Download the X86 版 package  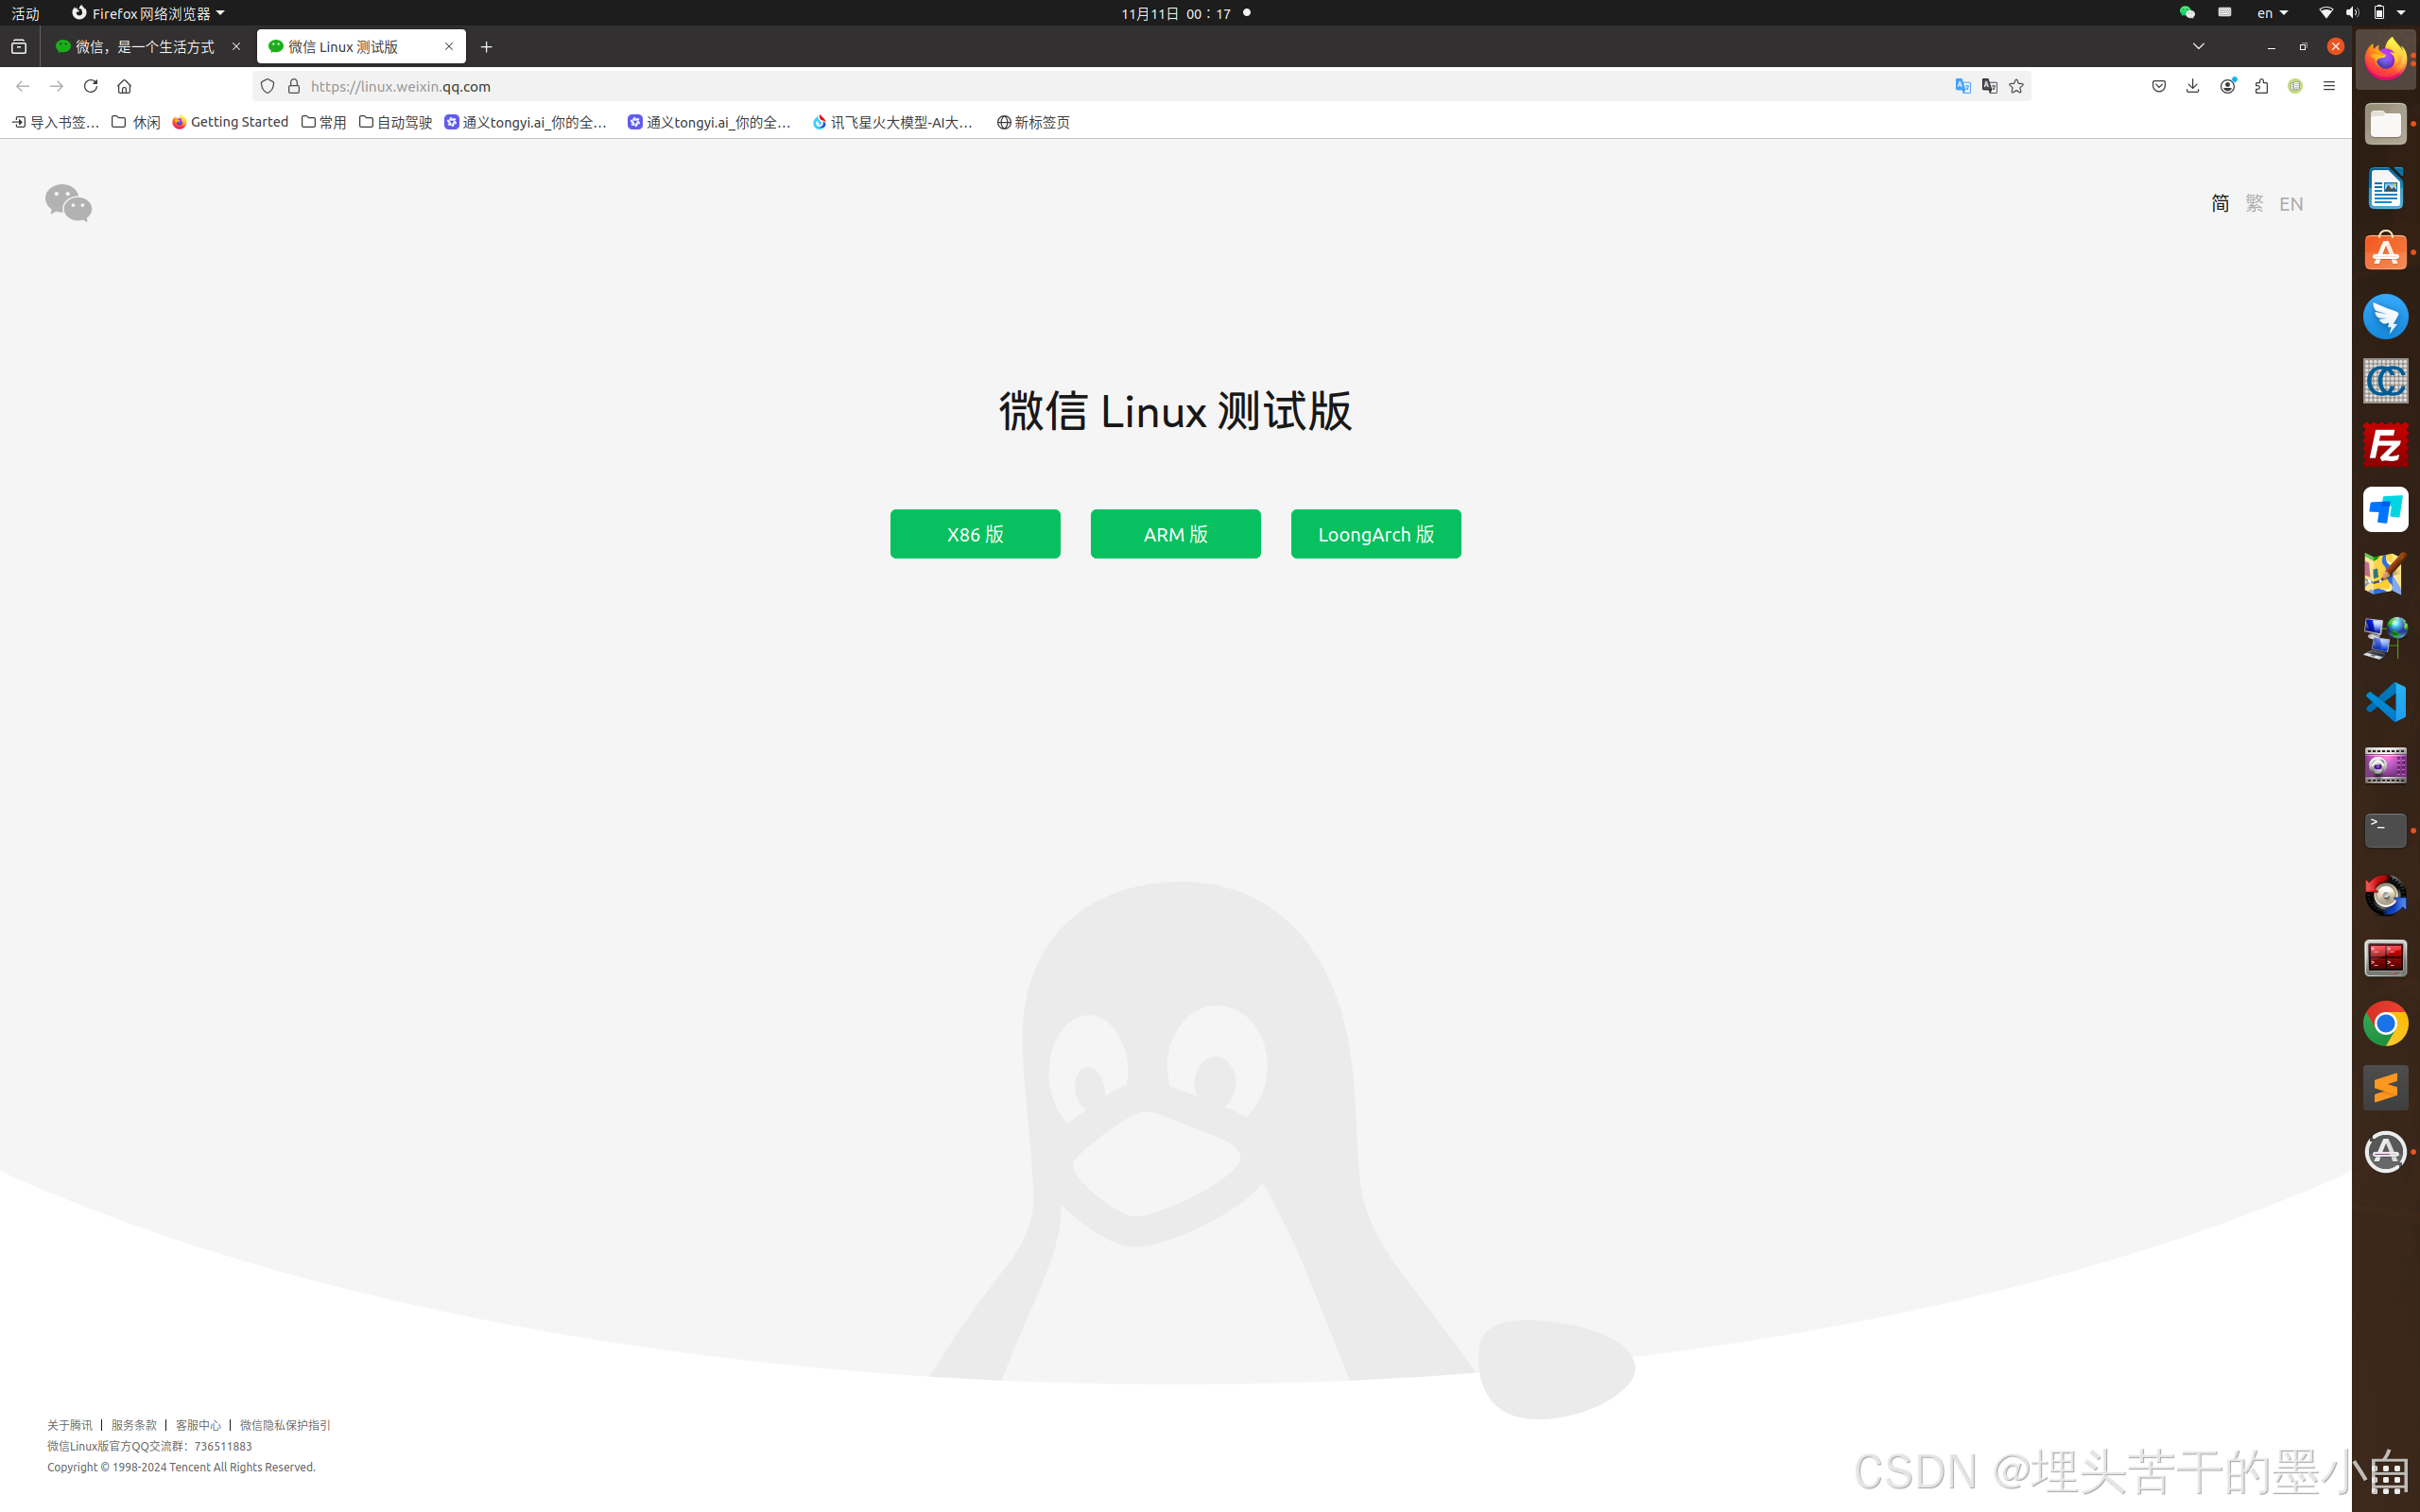(x=975, y=534)
